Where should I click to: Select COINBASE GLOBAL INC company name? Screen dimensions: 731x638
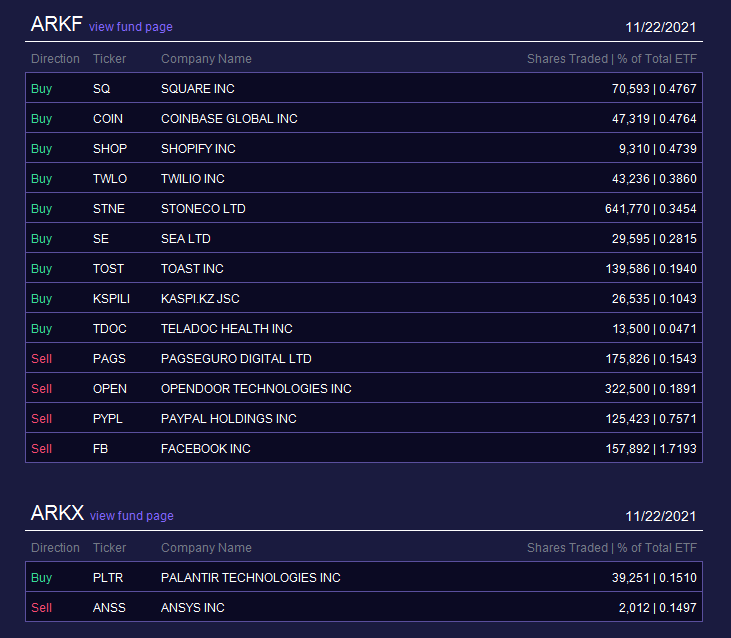click(x=229, y=119)
